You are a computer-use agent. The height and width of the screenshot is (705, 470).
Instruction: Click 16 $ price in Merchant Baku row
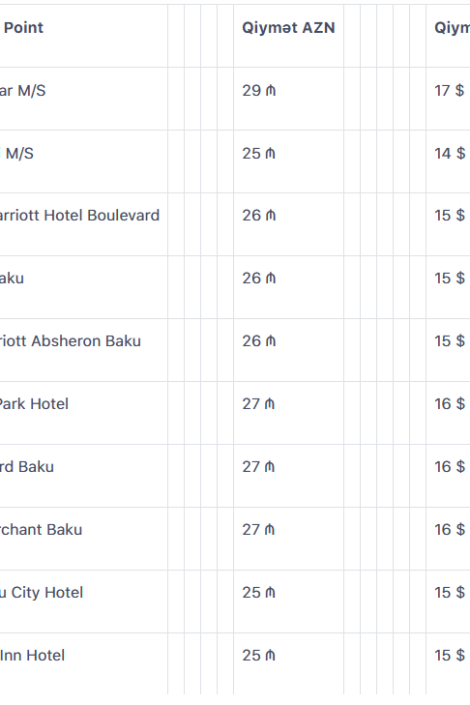click(449, 530)
